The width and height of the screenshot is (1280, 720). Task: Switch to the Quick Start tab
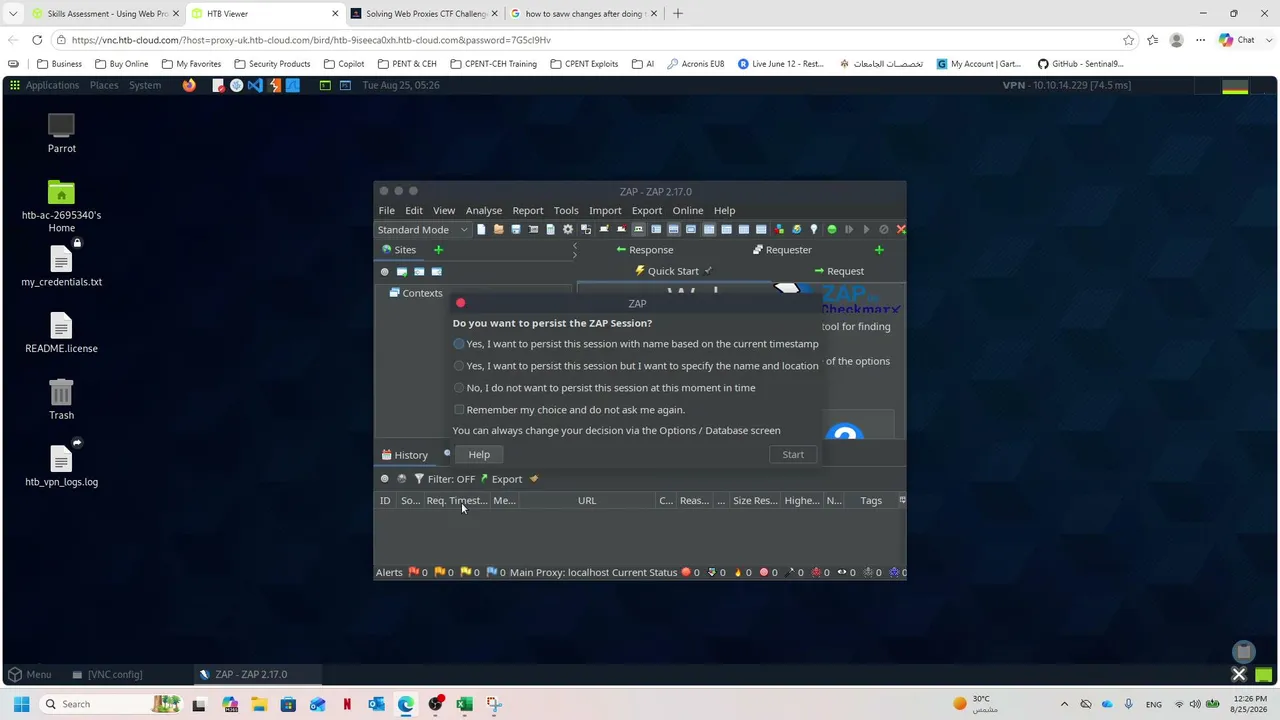pyautogui.click(x=673, y=271)
